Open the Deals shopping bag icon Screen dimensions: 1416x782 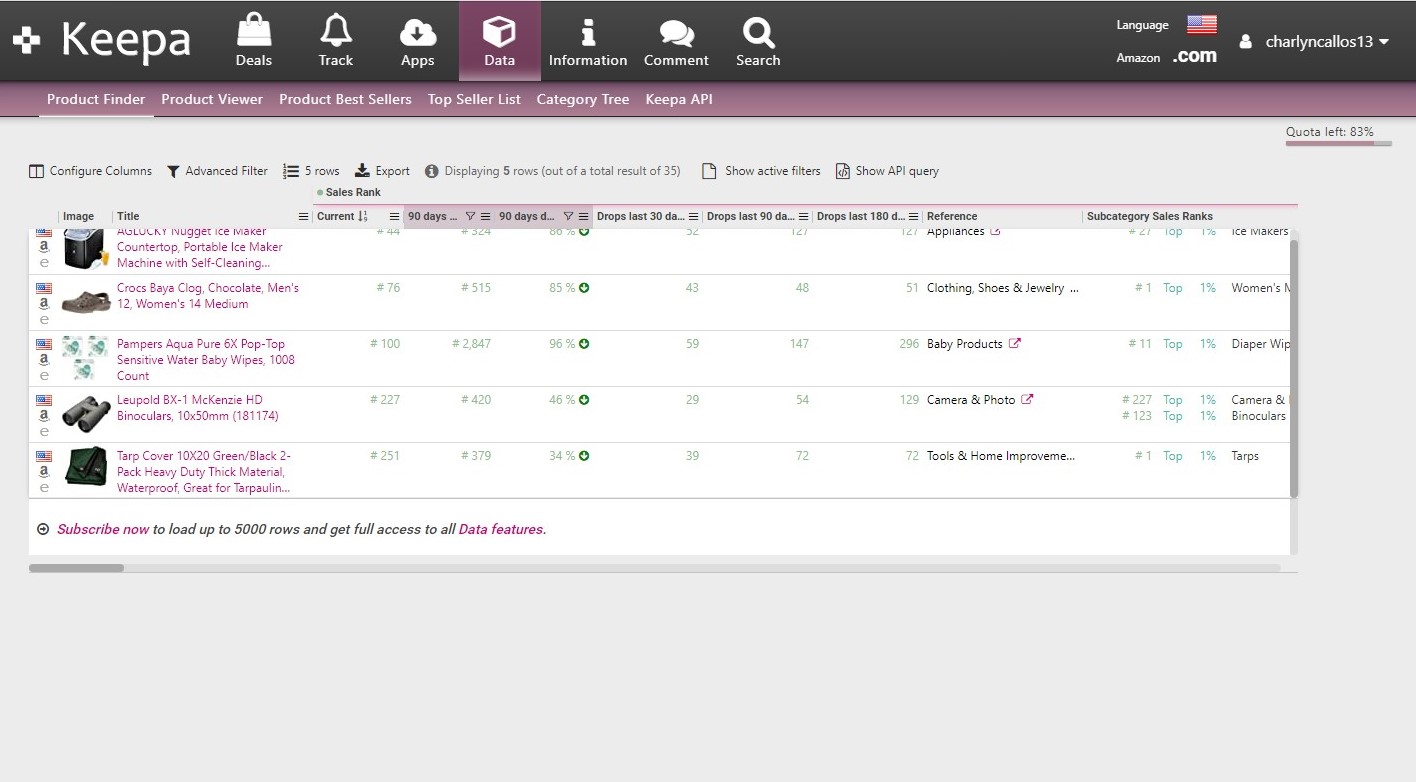click(253, 31)
